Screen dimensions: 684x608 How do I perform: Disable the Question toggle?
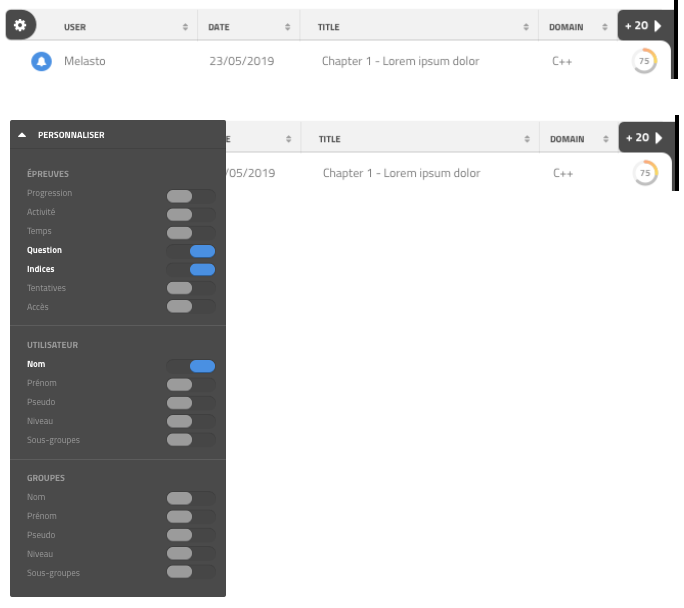[191, 251]
